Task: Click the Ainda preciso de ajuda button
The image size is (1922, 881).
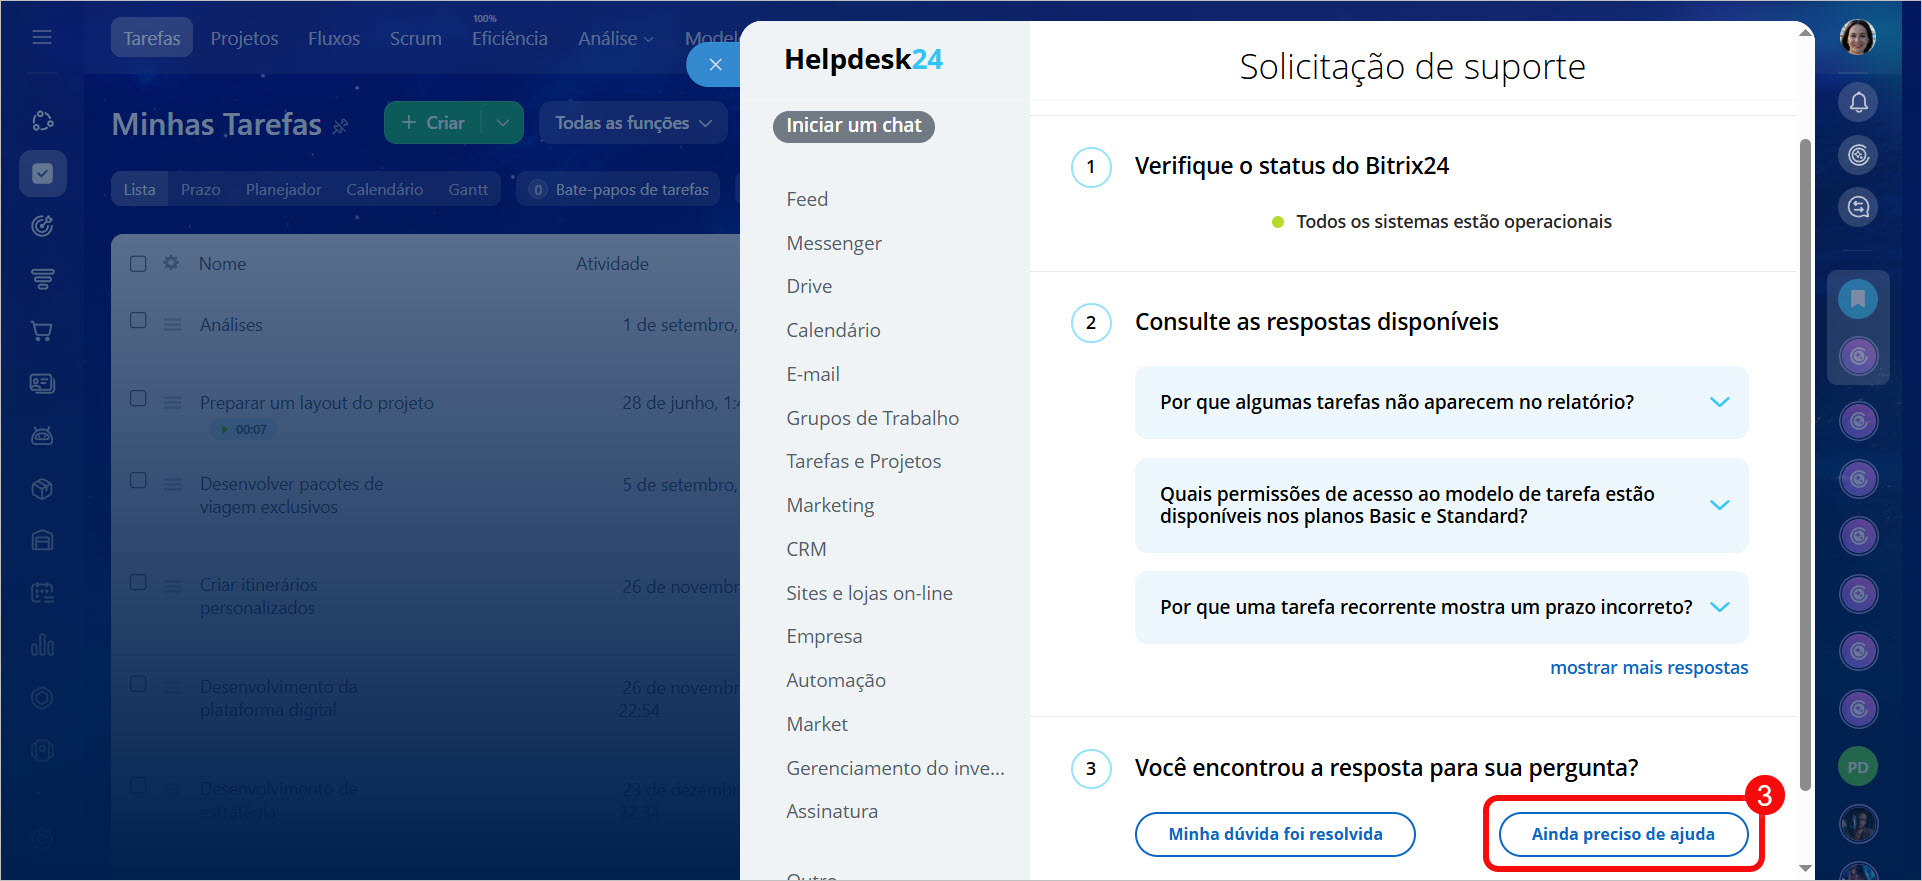Action: point(1622,834)
